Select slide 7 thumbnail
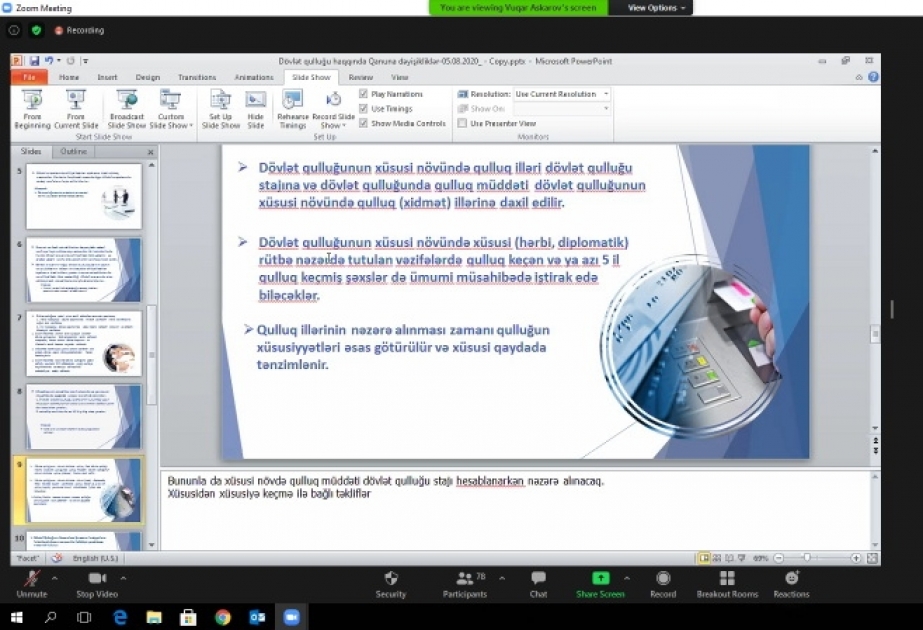 point(84,344)
